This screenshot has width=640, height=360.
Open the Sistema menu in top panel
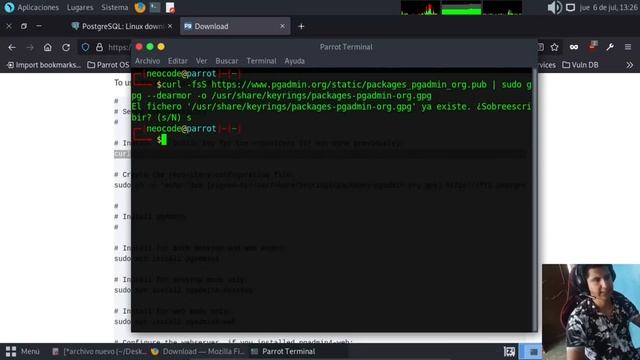(114, 7)
